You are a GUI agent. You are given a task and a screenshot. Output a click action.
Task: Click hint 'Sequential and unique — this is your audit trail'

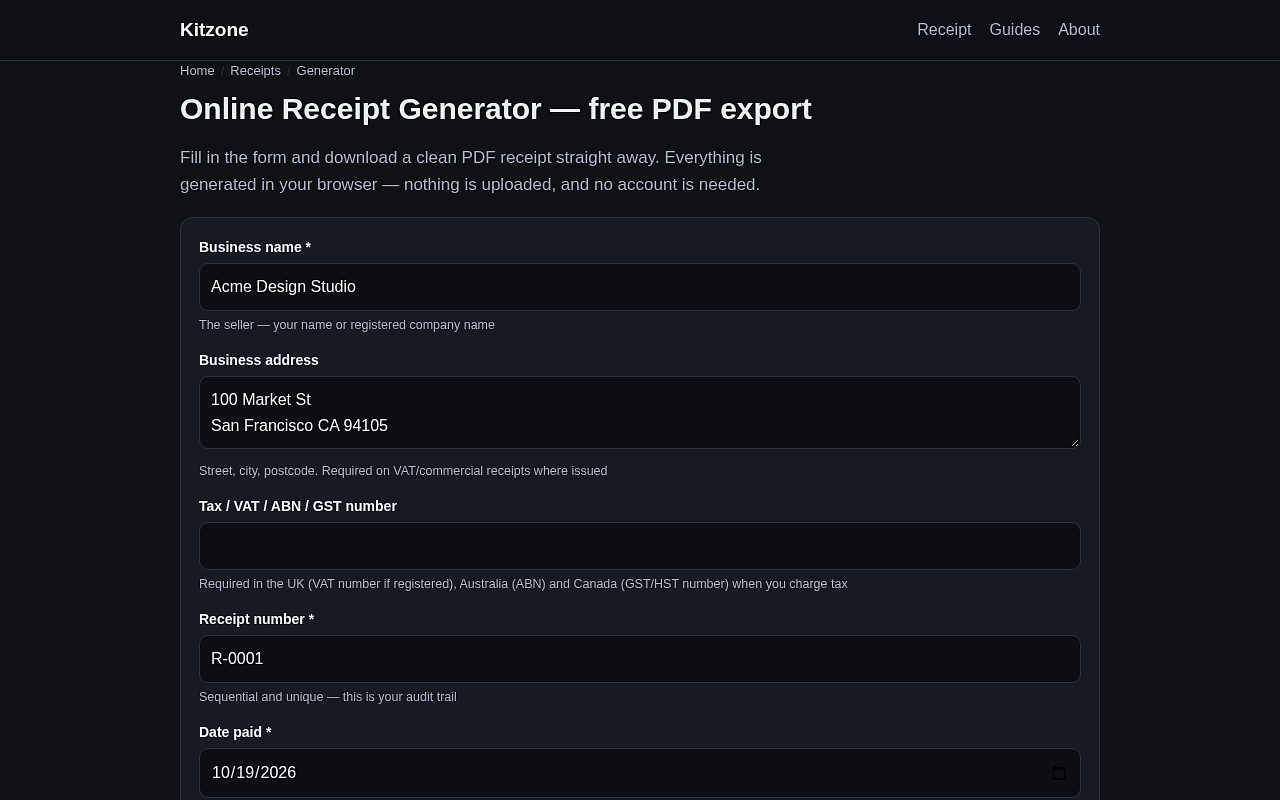tap(328, 697)
